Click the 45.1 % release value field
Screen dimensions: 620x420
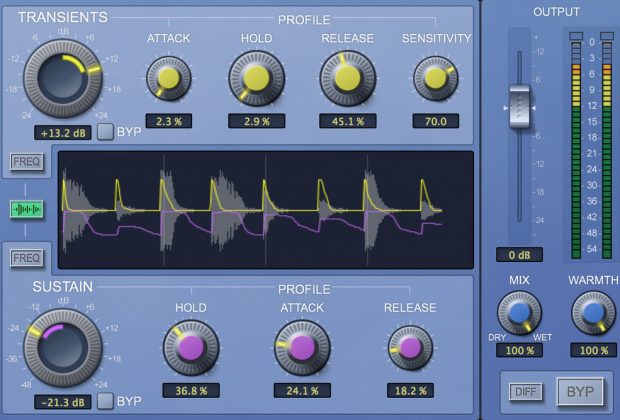pyautogui.click(x=348, y=121)
